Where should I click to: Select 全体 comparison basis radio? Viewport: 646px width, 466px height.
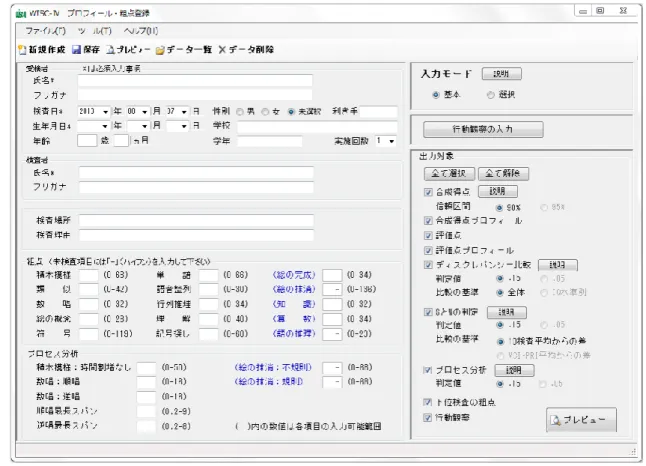pos(499,293)
